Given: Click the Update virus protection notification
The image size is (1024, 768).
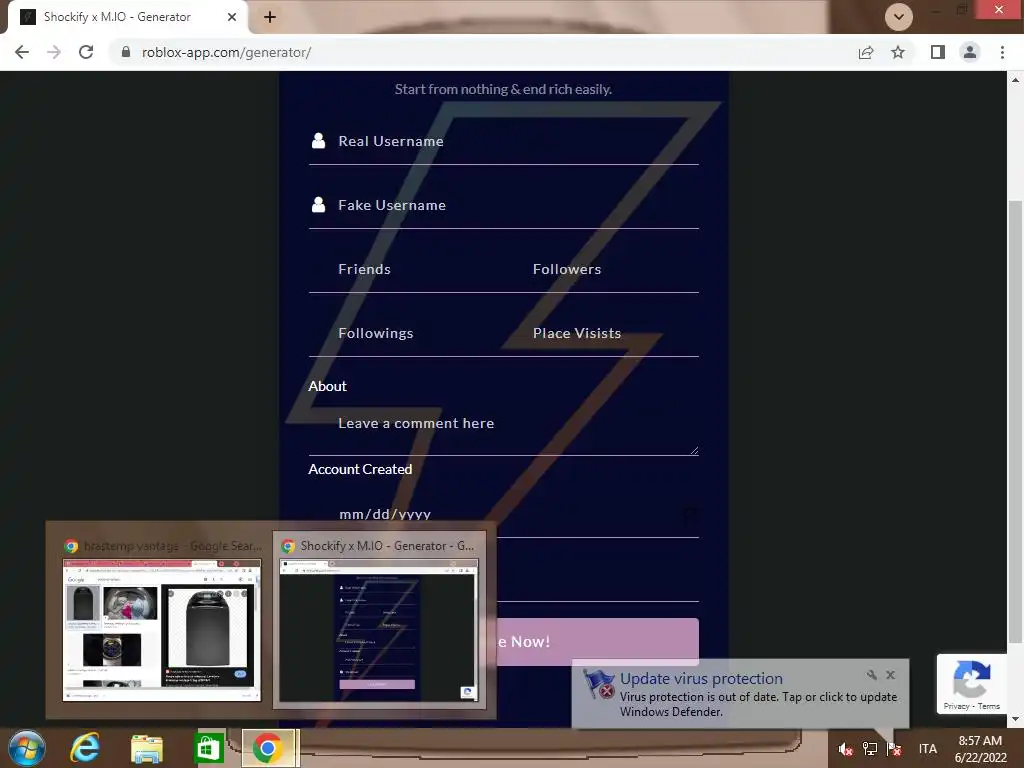Looking at the screenshot, I should click(740, 694).
